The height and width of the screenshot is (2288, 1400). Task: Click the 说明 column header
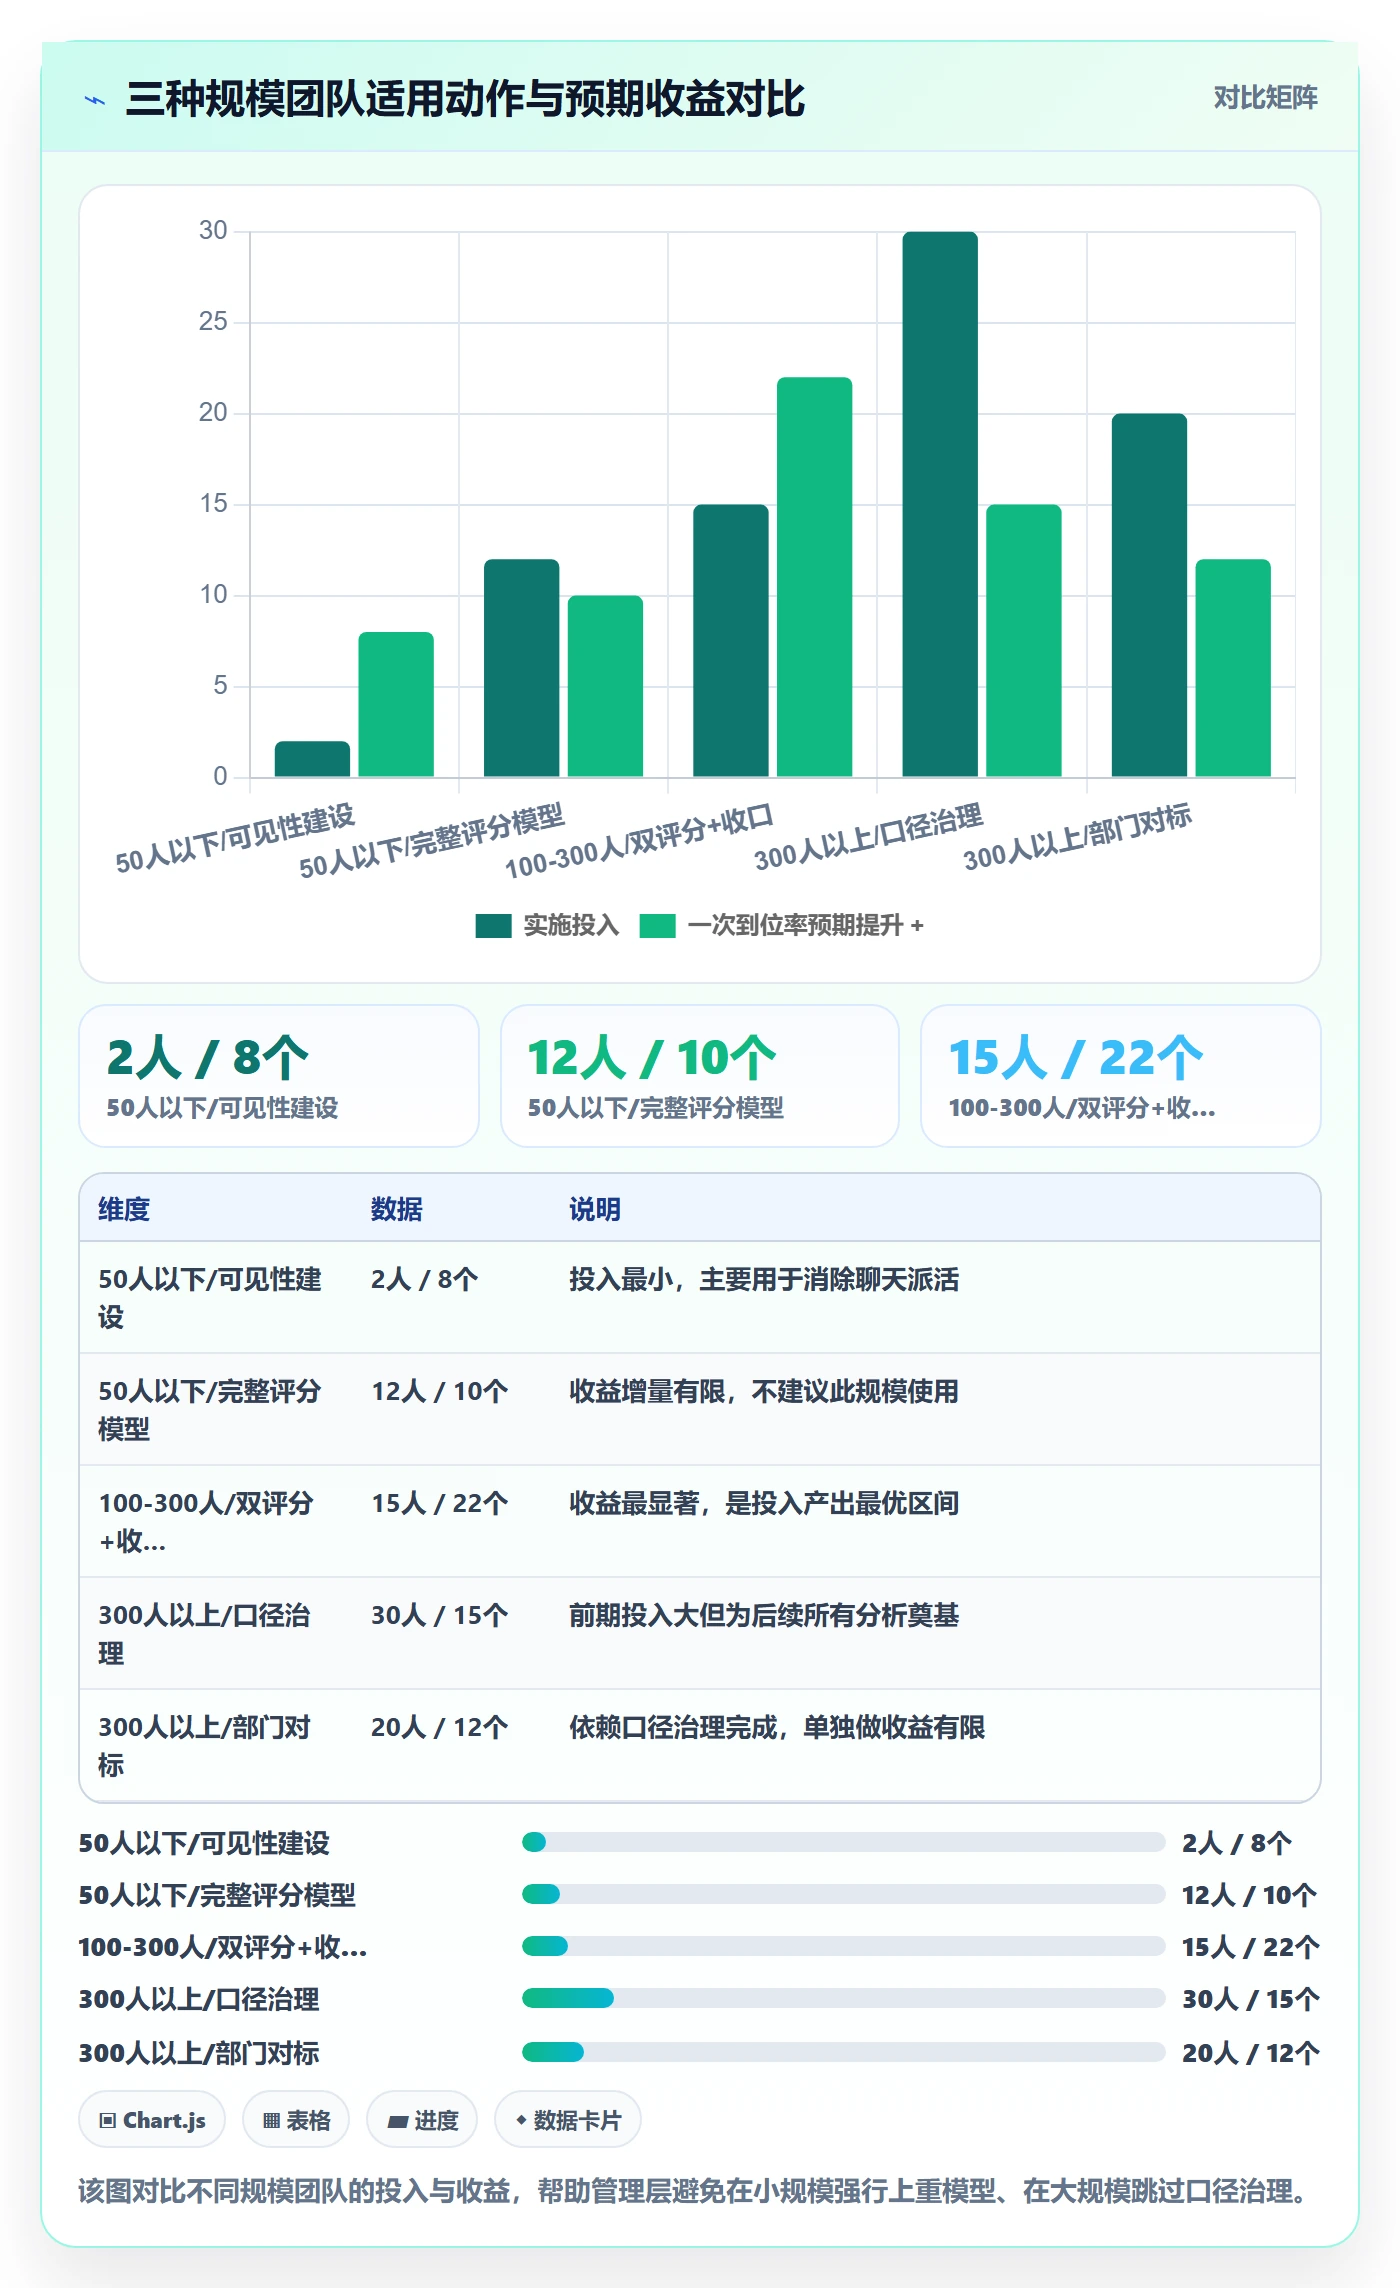pos(595,1209)
